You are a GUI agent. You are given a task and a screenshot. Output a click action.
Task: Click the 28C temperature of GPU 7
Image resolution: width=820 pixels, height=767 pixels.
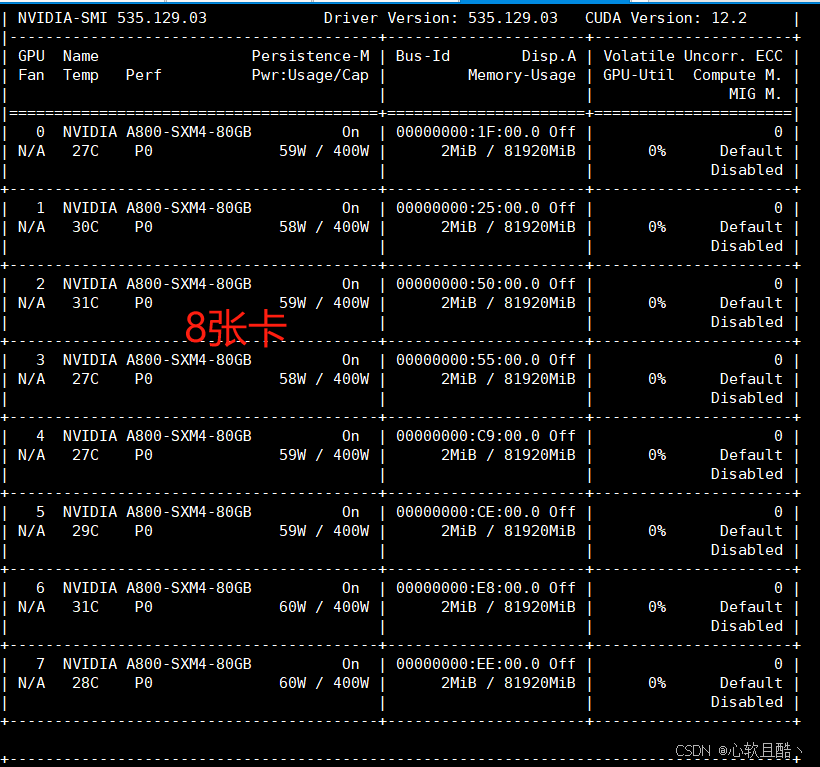pos(85,683)
